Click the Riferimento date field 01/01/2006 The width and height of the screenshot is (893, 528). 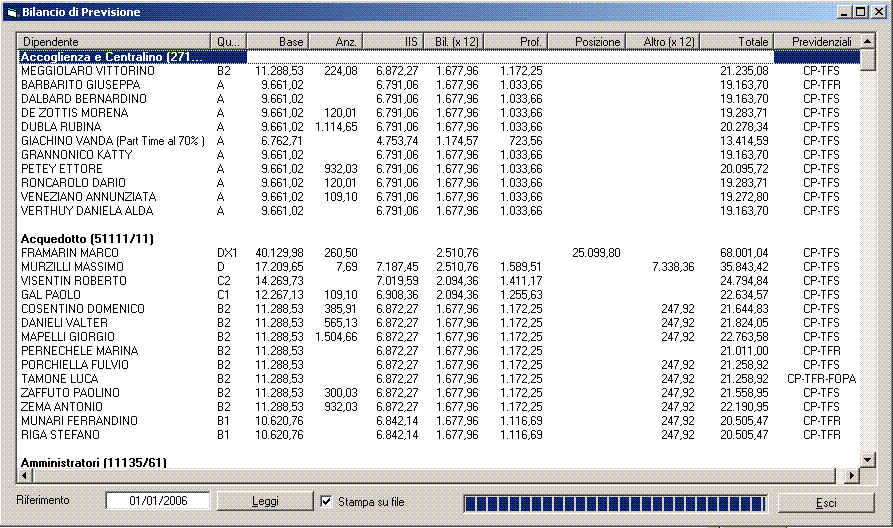(x=158, y=501)
